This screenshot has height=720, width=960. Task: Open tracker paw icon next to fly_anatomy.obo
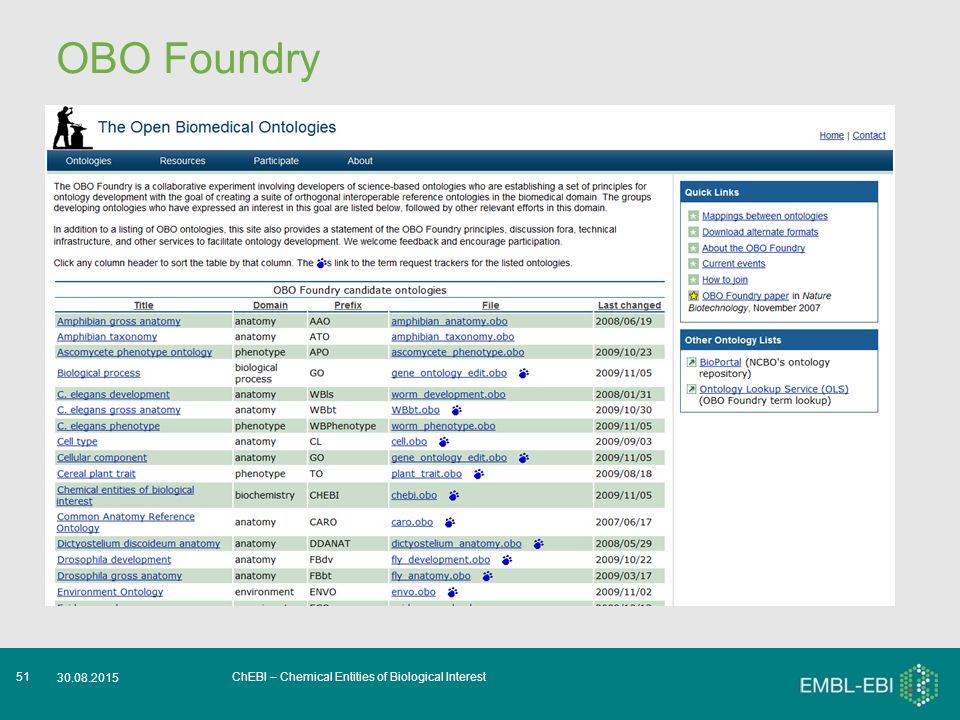(x=487, y=576)
